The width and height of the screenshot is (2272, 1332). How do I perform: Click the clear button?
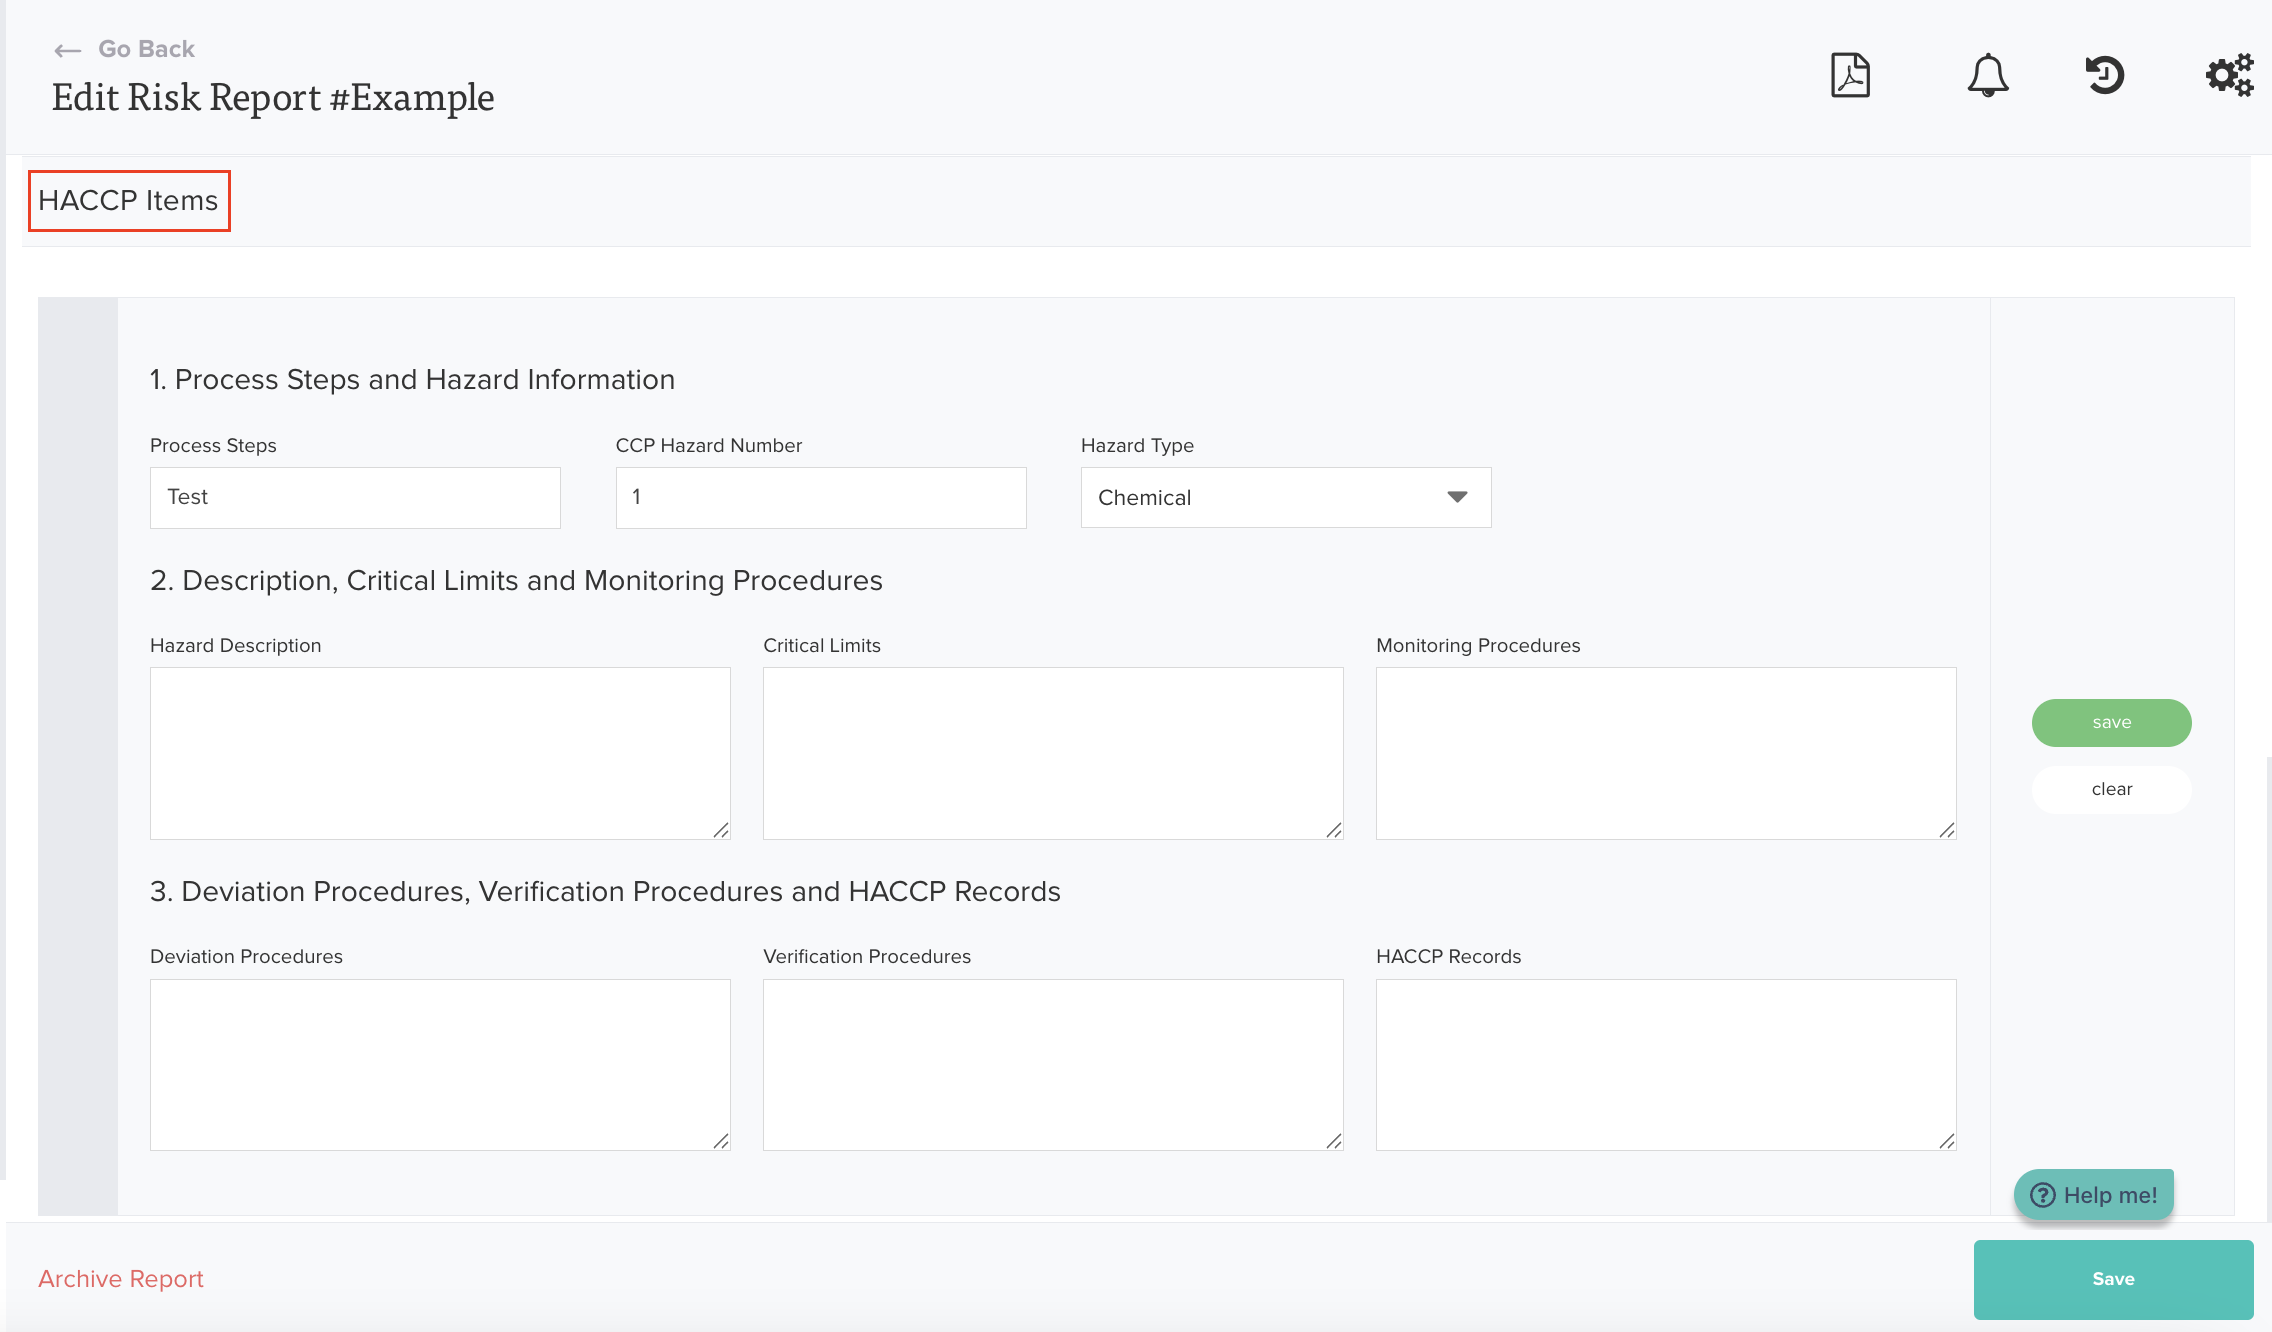point(2111,789)
